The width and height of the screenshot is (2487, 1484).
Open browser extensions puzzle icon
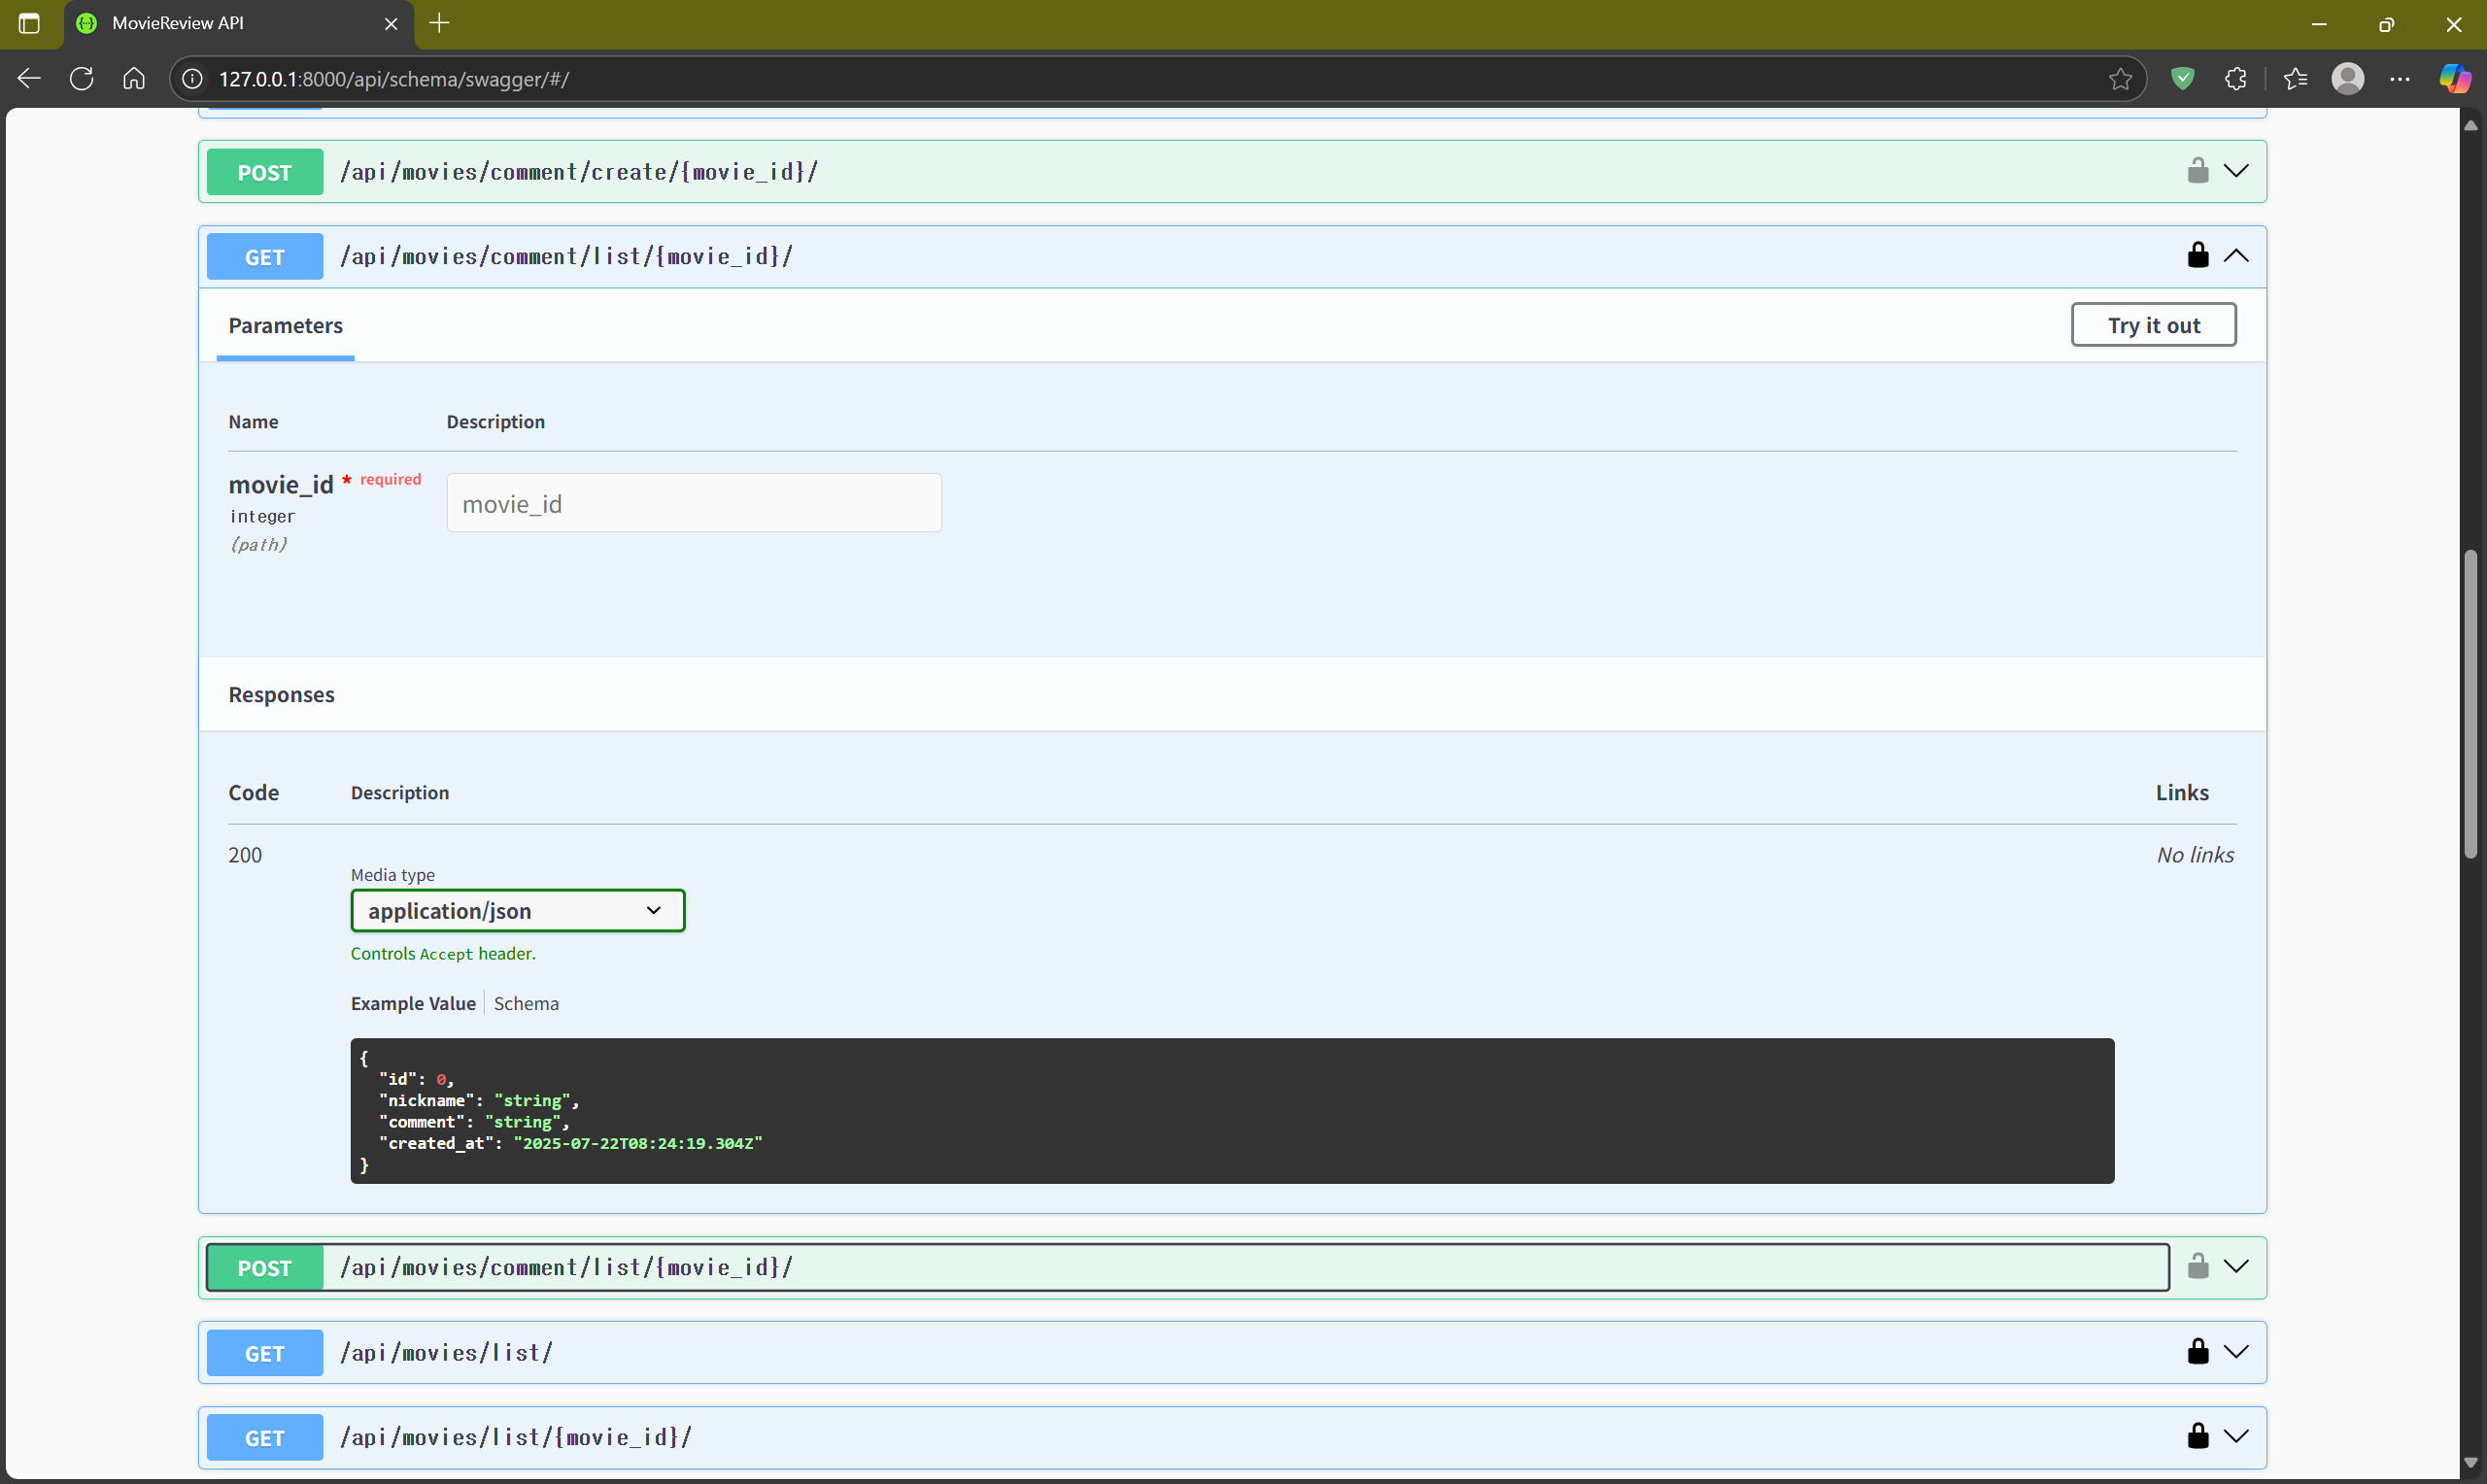pos(2236,79)
